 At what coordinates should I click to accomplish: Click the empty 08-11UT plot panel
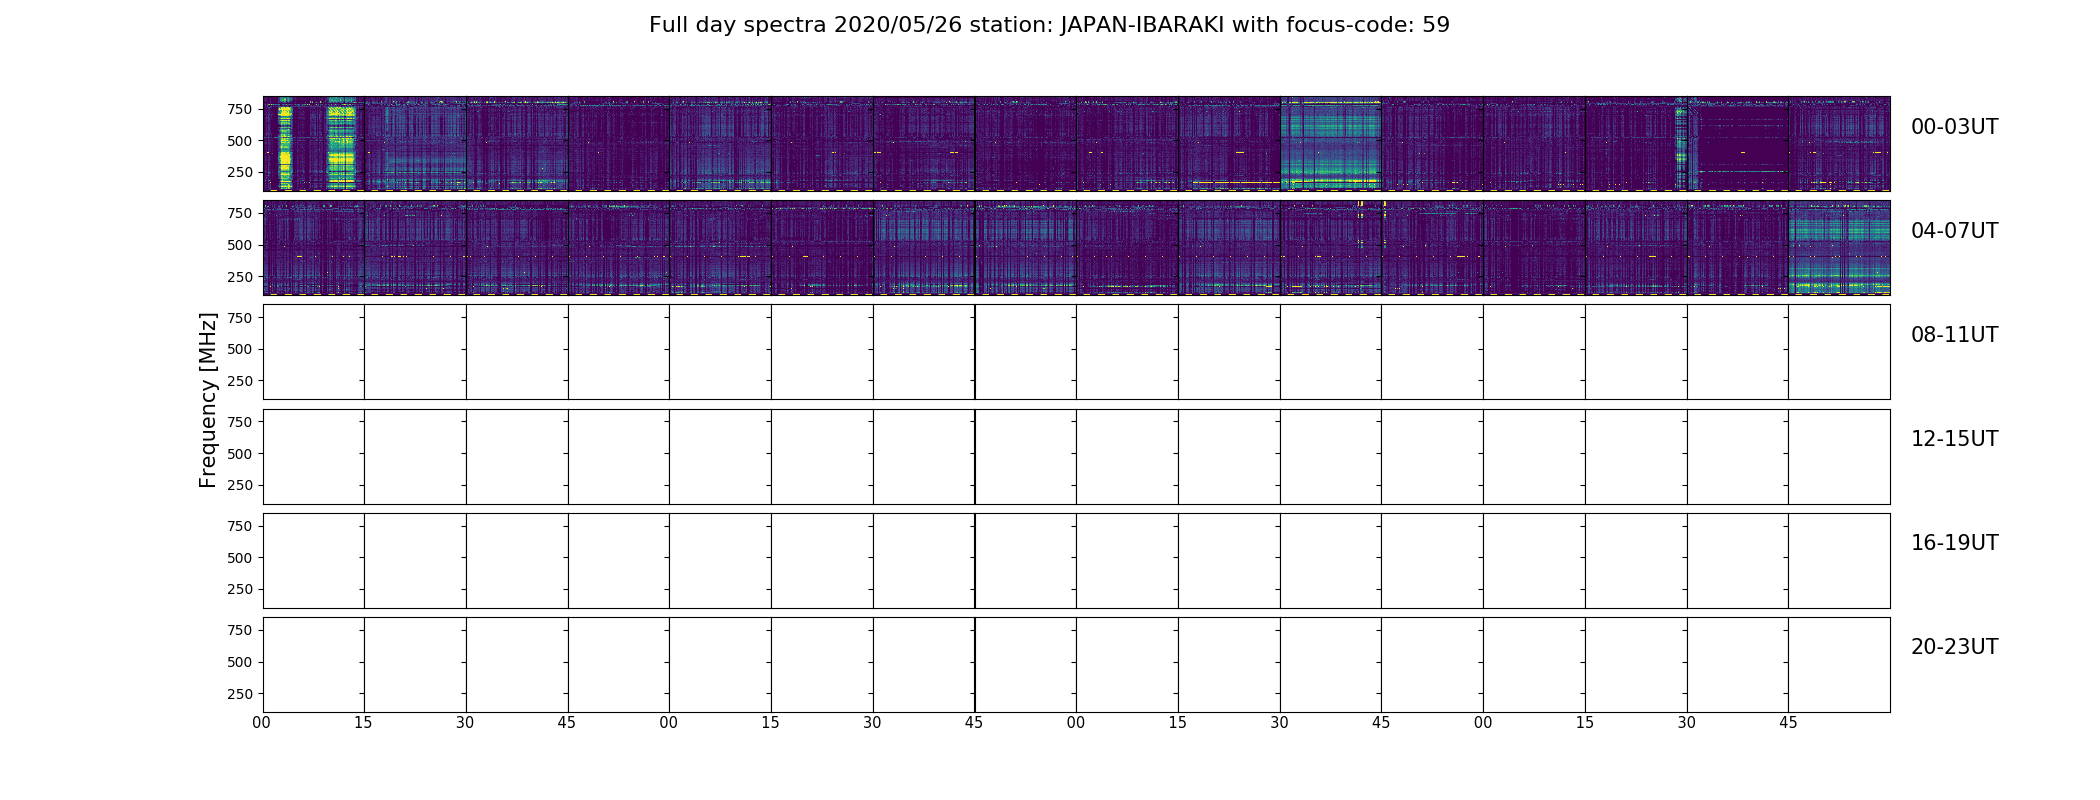pyautogui.click(x=1076, y=352)
